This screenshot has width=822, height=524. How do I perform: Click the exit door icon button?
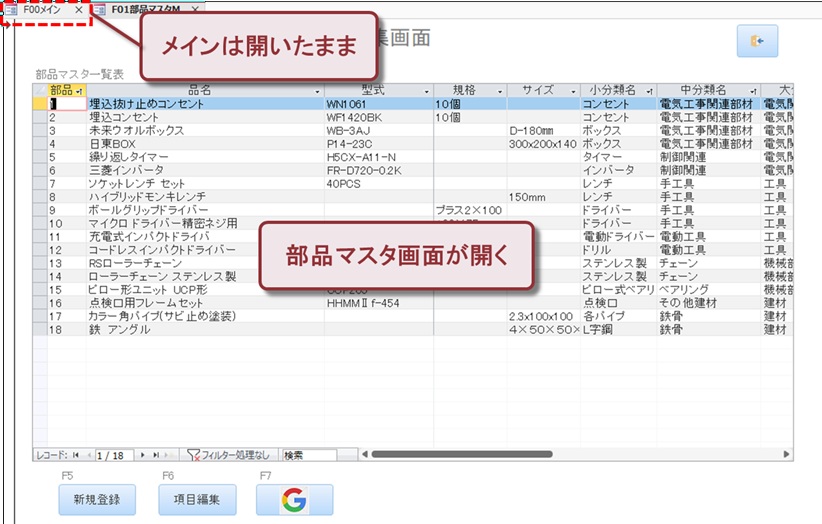point(756,42)
